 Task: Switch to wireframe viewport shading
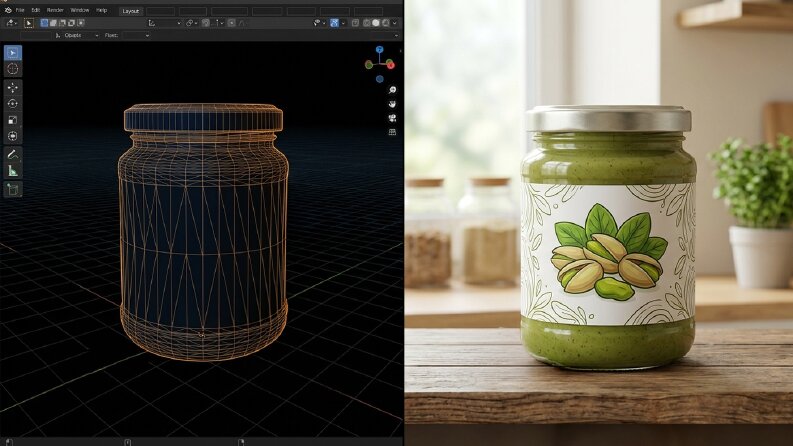pos(367,23)
